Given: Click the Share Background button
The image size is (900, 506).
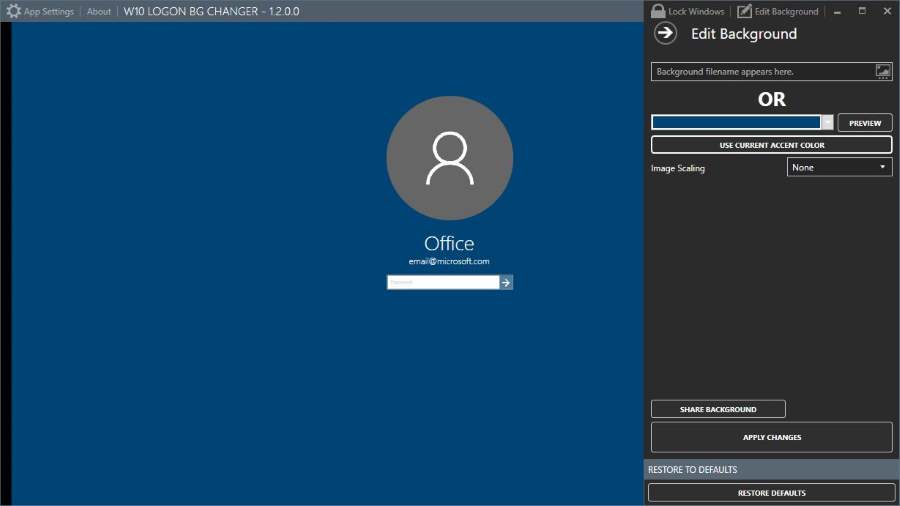Looking at the screenshot, I should pyautogui.click(x=718, y=409).
